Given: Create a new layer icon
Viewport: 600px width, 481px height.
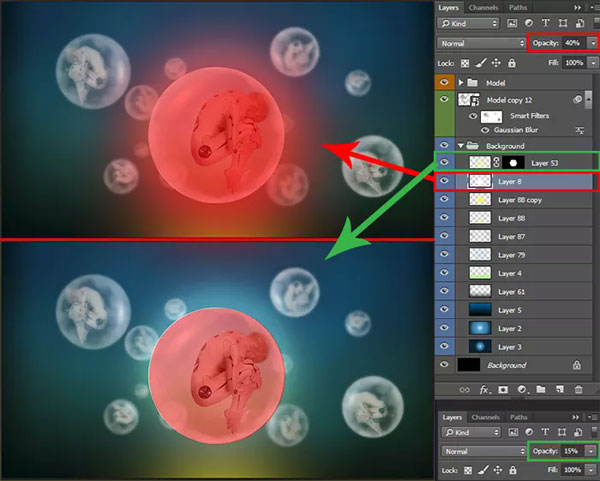Looking at the screenshot, I should click(x=559, y=390).
